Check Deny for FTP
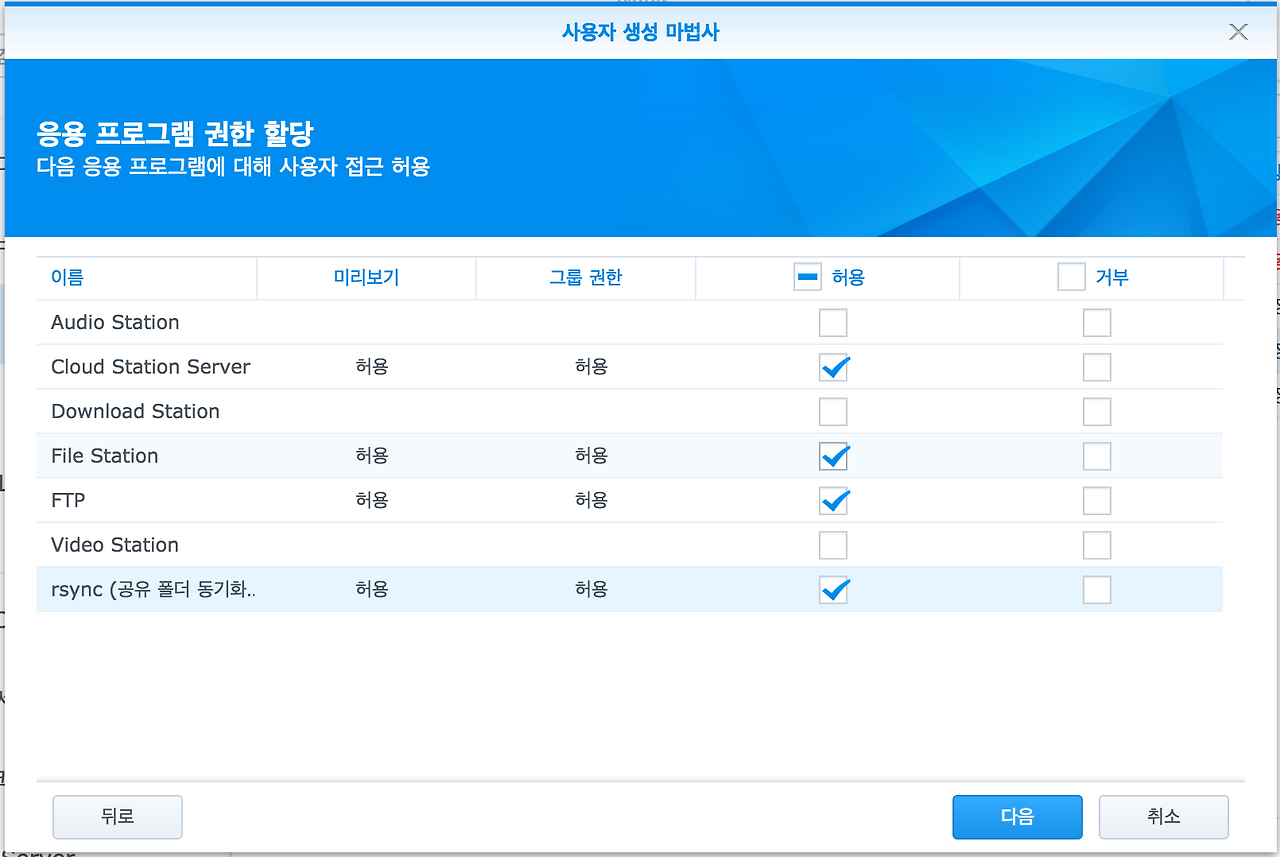Image resolution: width=1280 pixels, height=857 pixels. tap(1096, 500)
